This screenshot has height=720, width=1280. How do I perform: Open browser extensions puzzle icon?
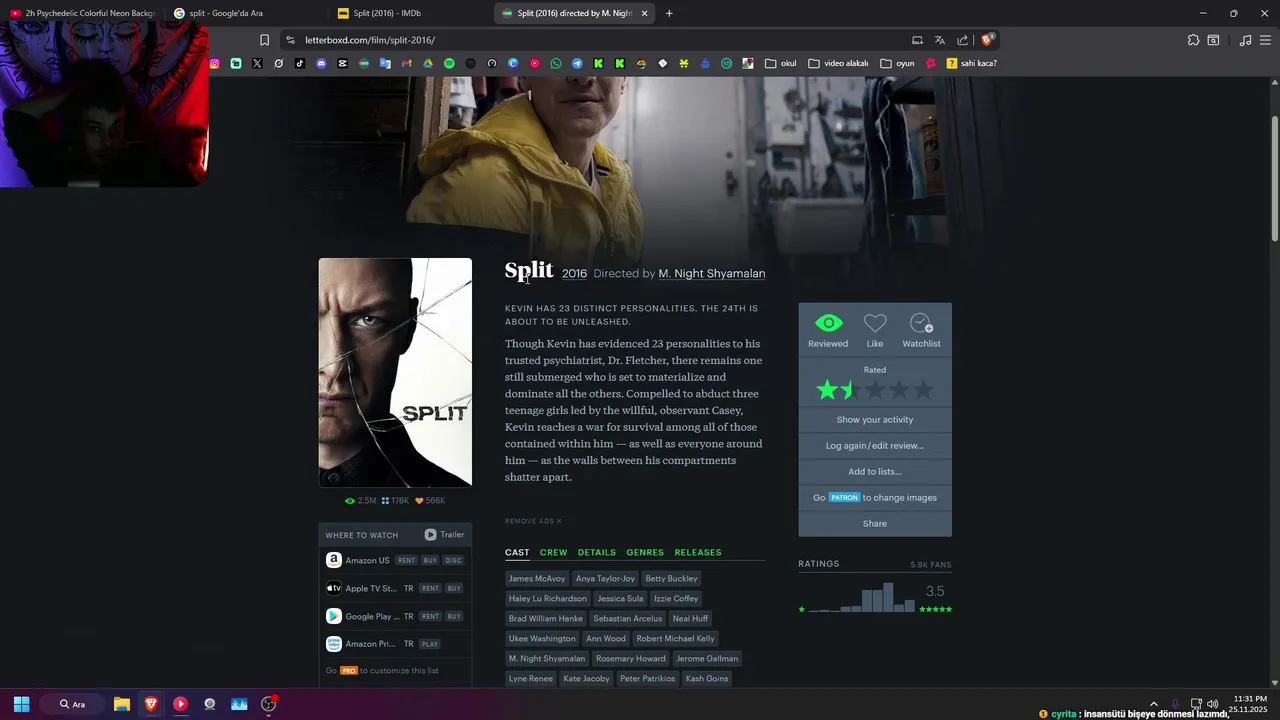(1193, 40)
